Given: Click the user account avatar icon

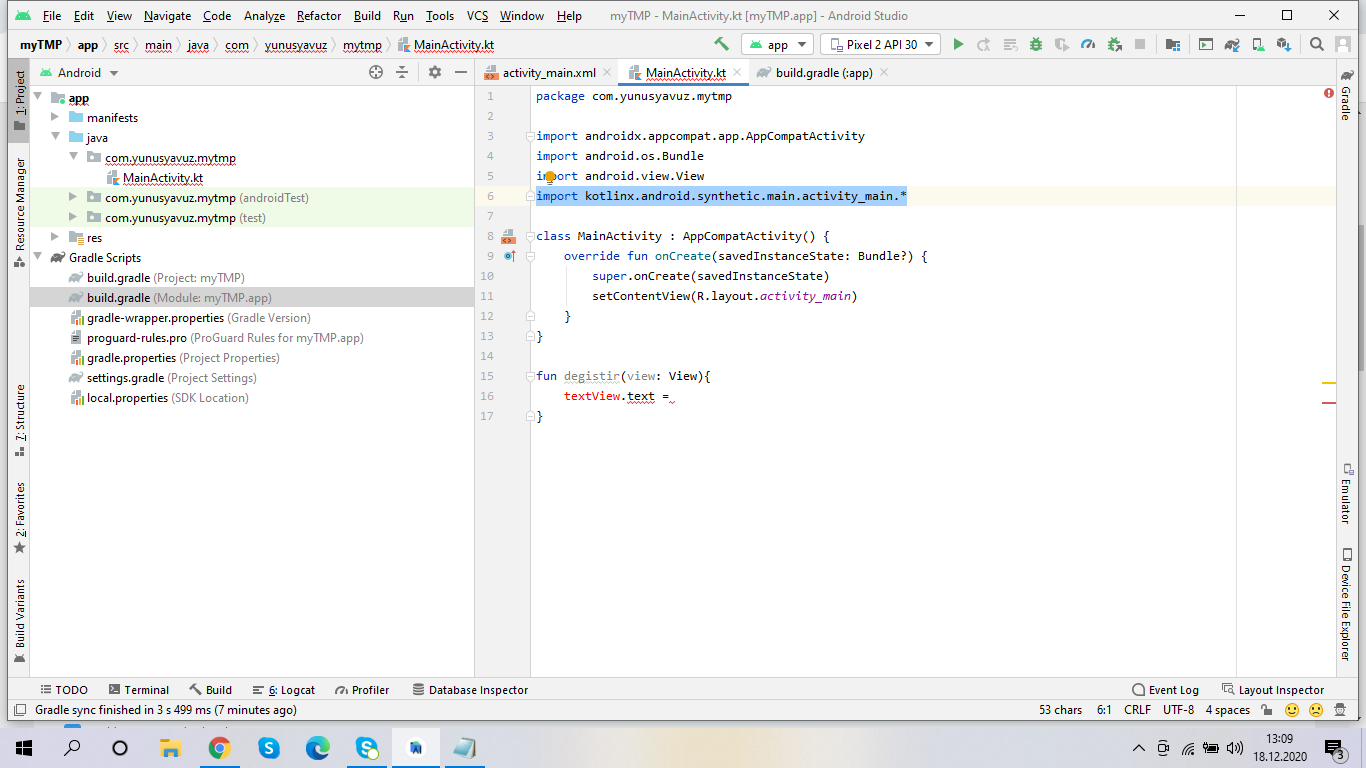Looking at the screenshot, I should 1343,44.
